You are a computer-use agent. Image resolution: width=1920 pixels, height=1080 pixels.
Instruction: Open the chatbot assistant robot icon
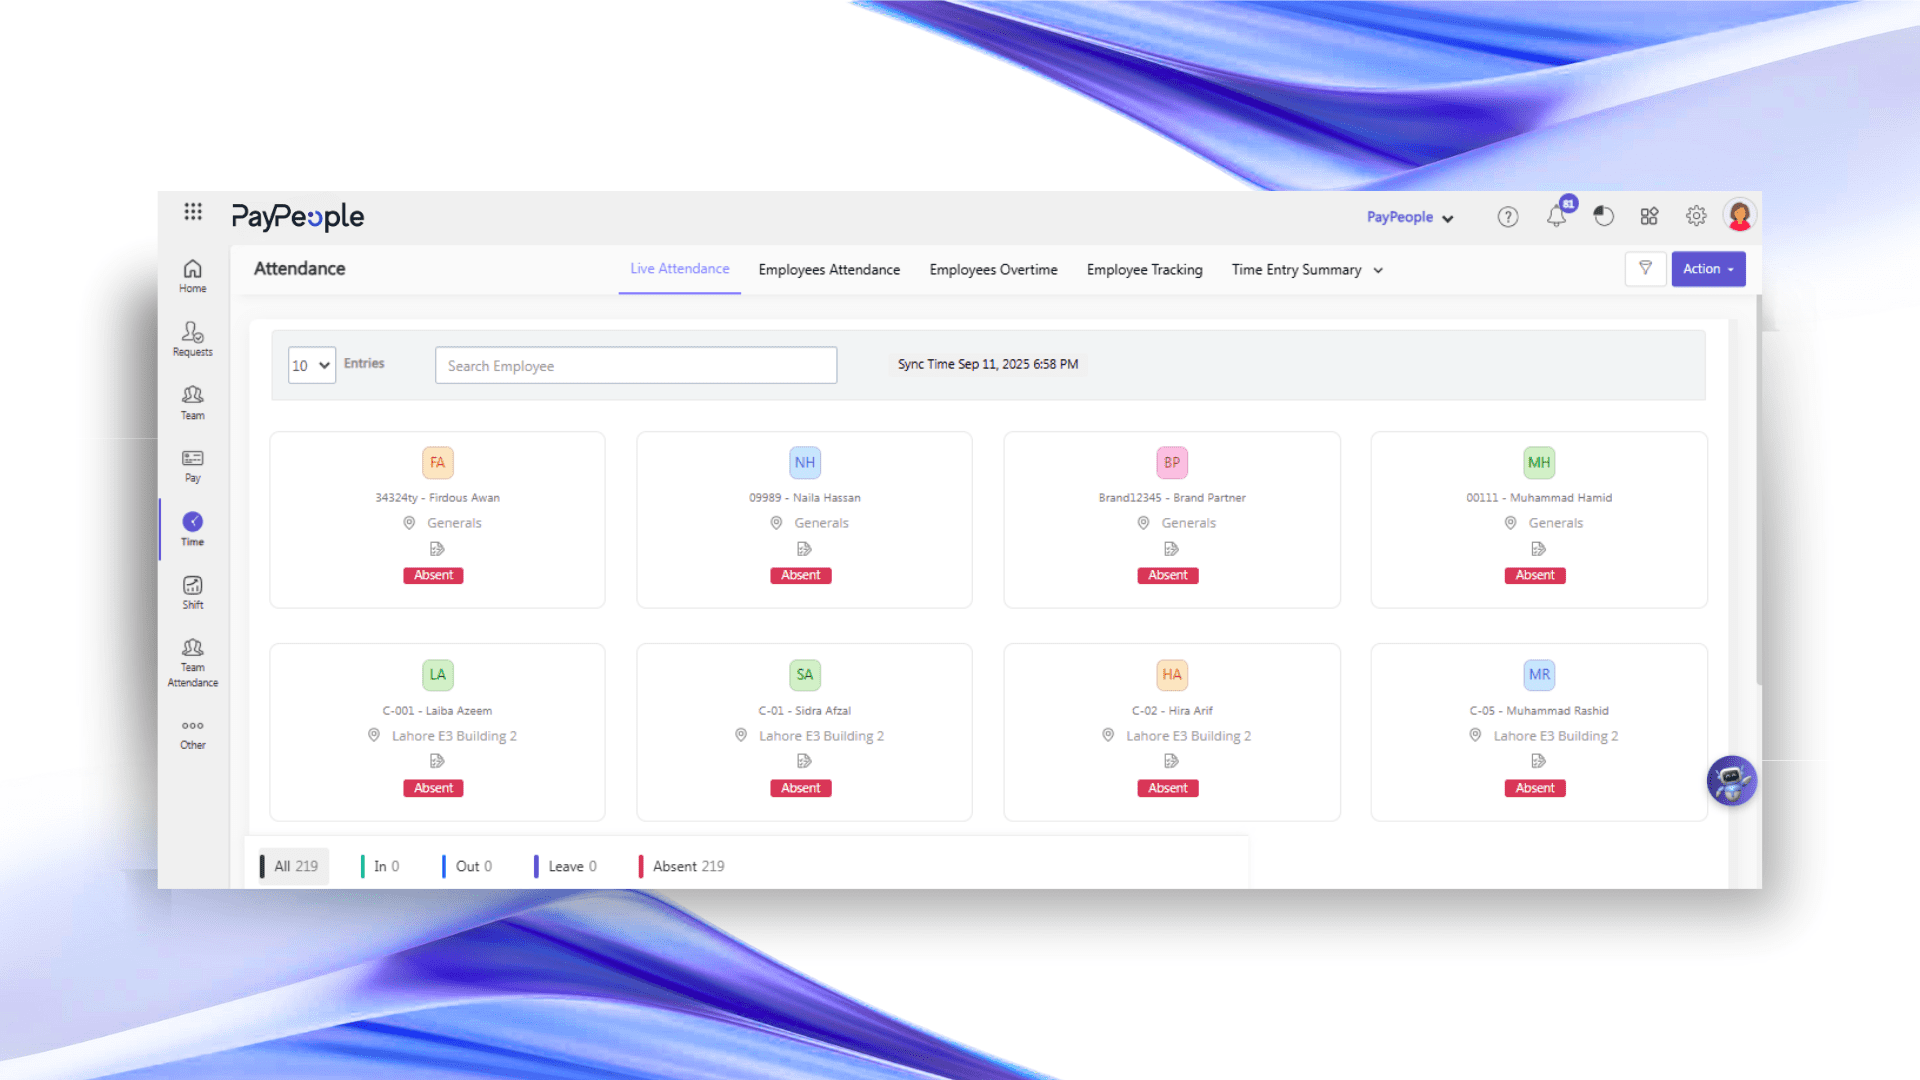click(1731, 781)
